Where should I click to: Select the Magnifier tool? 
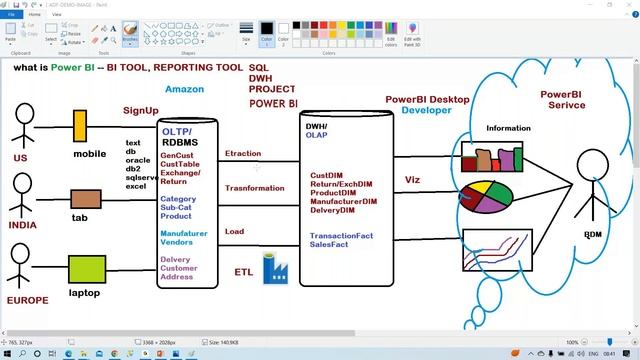click(113, 40)
